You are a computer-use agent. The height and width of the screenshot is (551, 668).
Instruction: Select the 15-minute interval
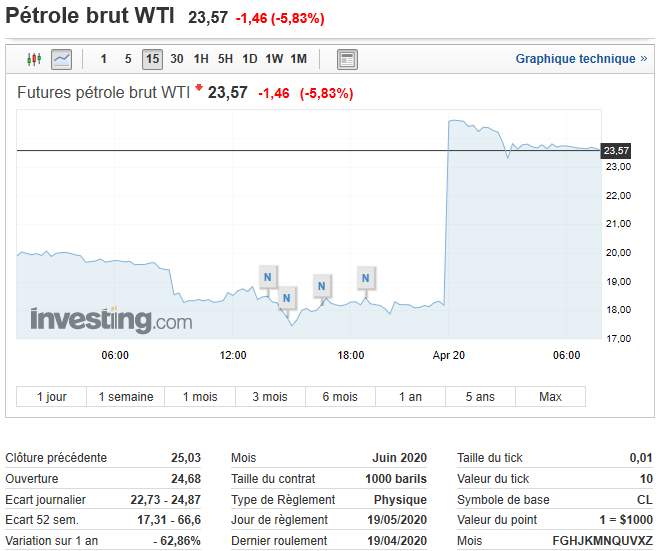click(152, 59)
